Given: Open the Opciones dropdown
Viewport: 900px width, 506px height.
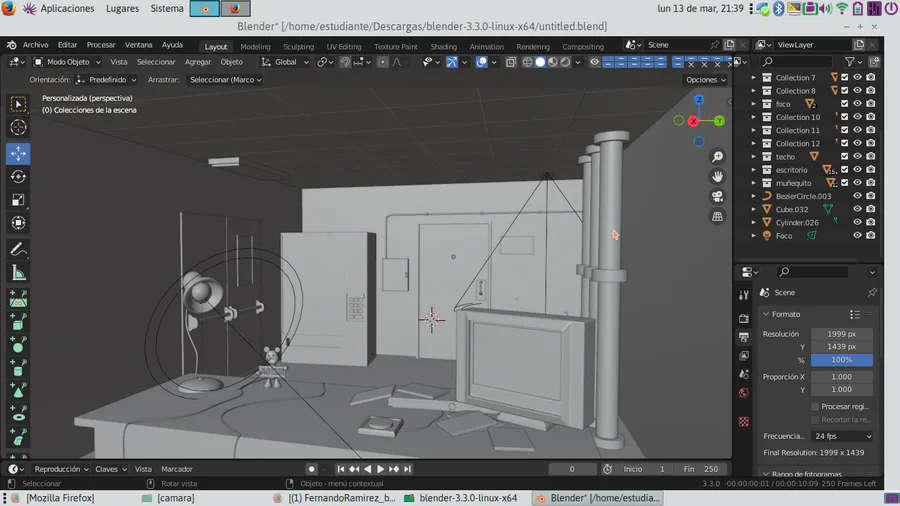Looking at the screenshot, I should pos(705,80).
